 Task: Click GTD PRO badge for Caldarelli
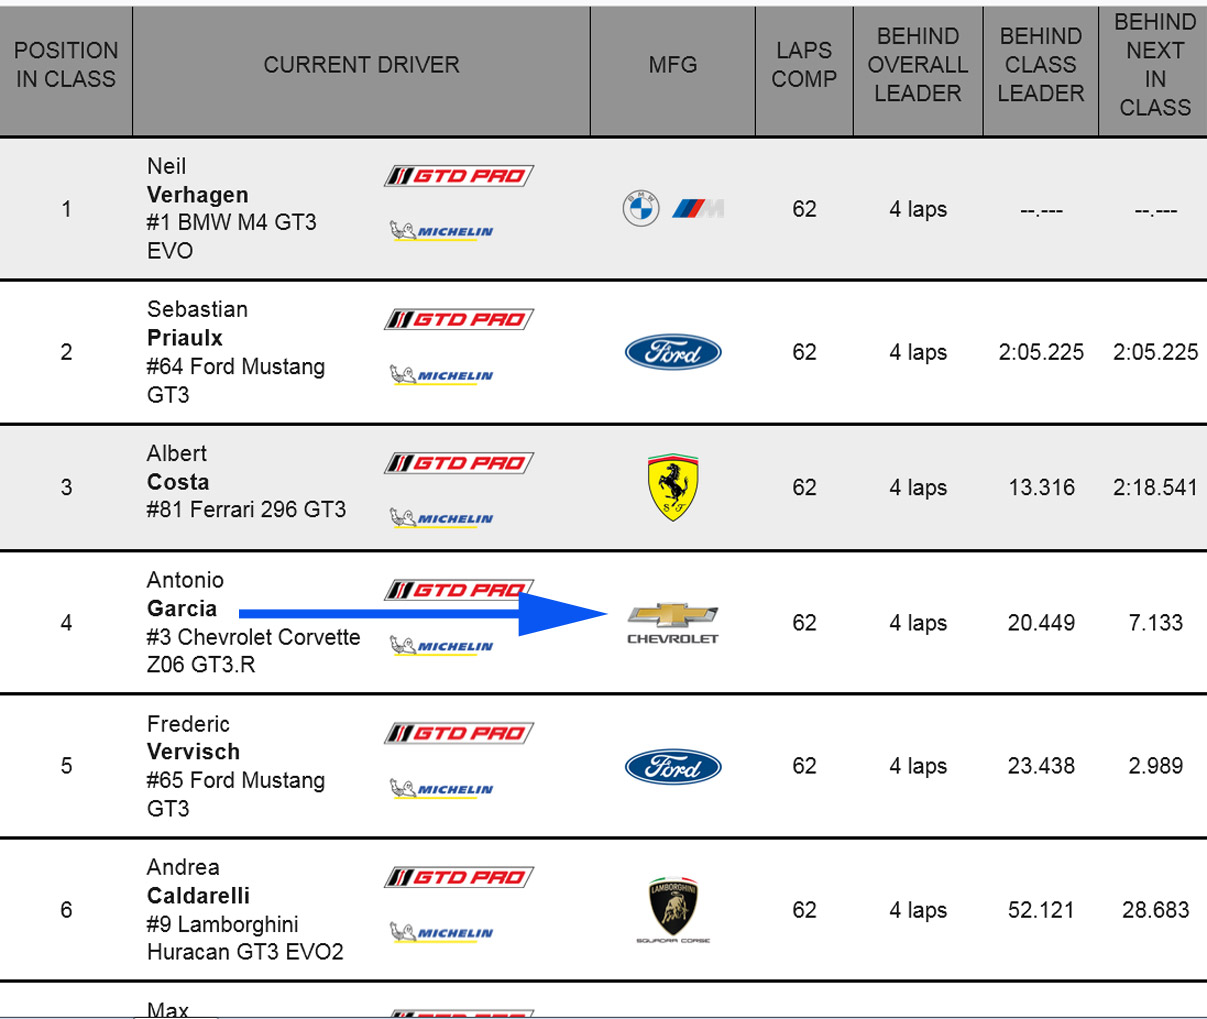pos(459,878)
